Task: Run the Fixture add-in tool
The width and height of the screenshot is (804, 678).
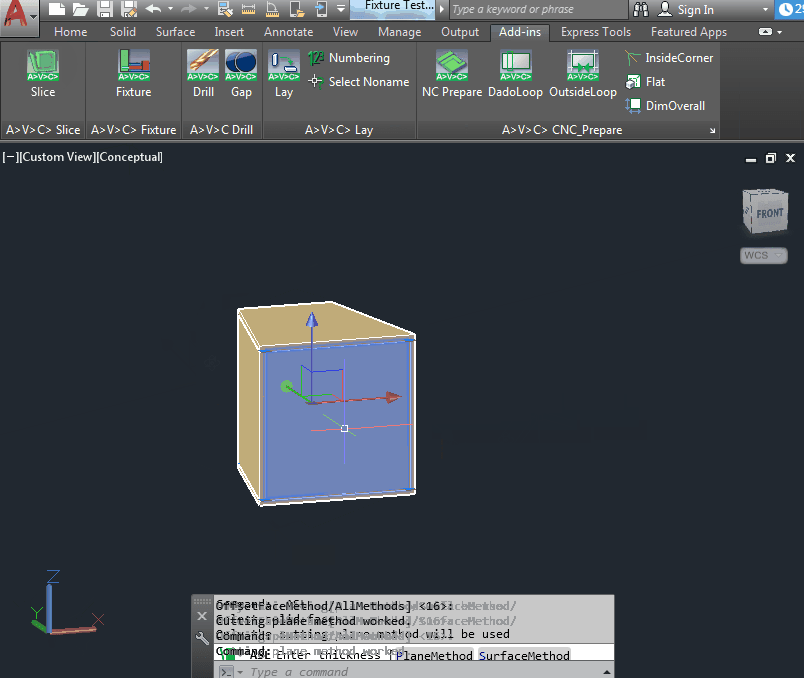Action: (x=134, y=74)
